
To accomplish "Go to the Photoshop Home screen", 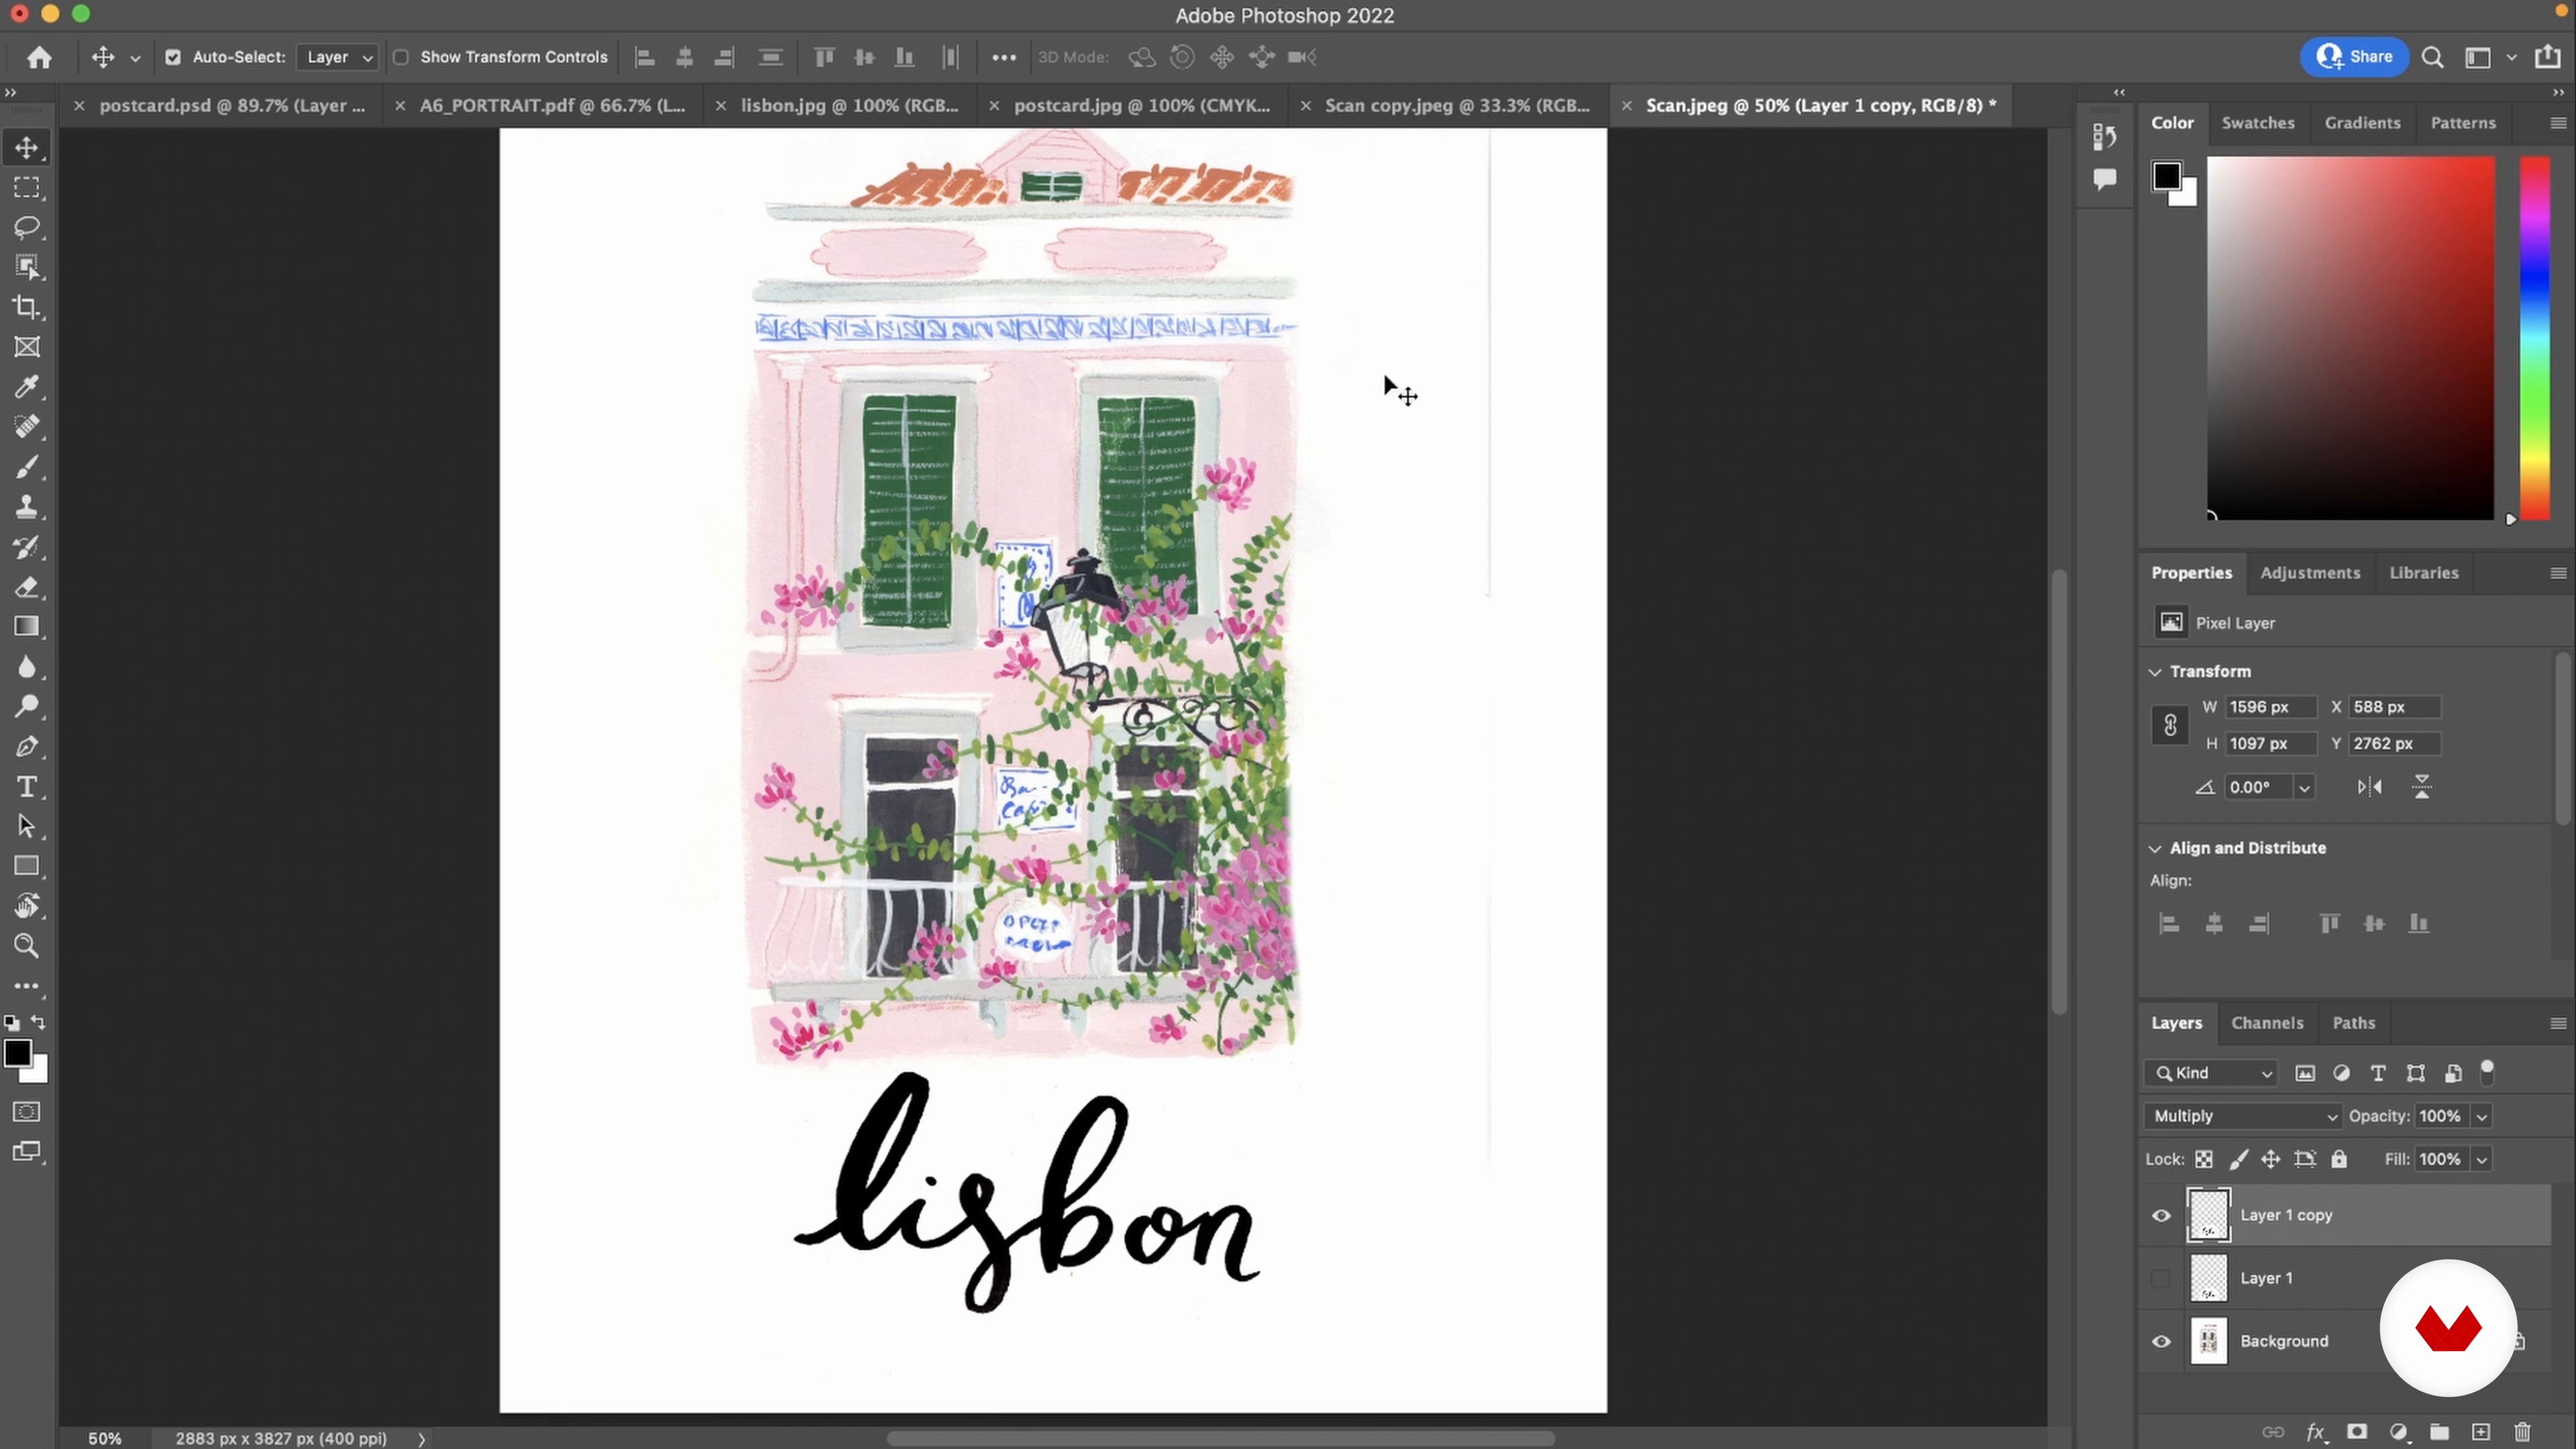I will click(40, 57).
